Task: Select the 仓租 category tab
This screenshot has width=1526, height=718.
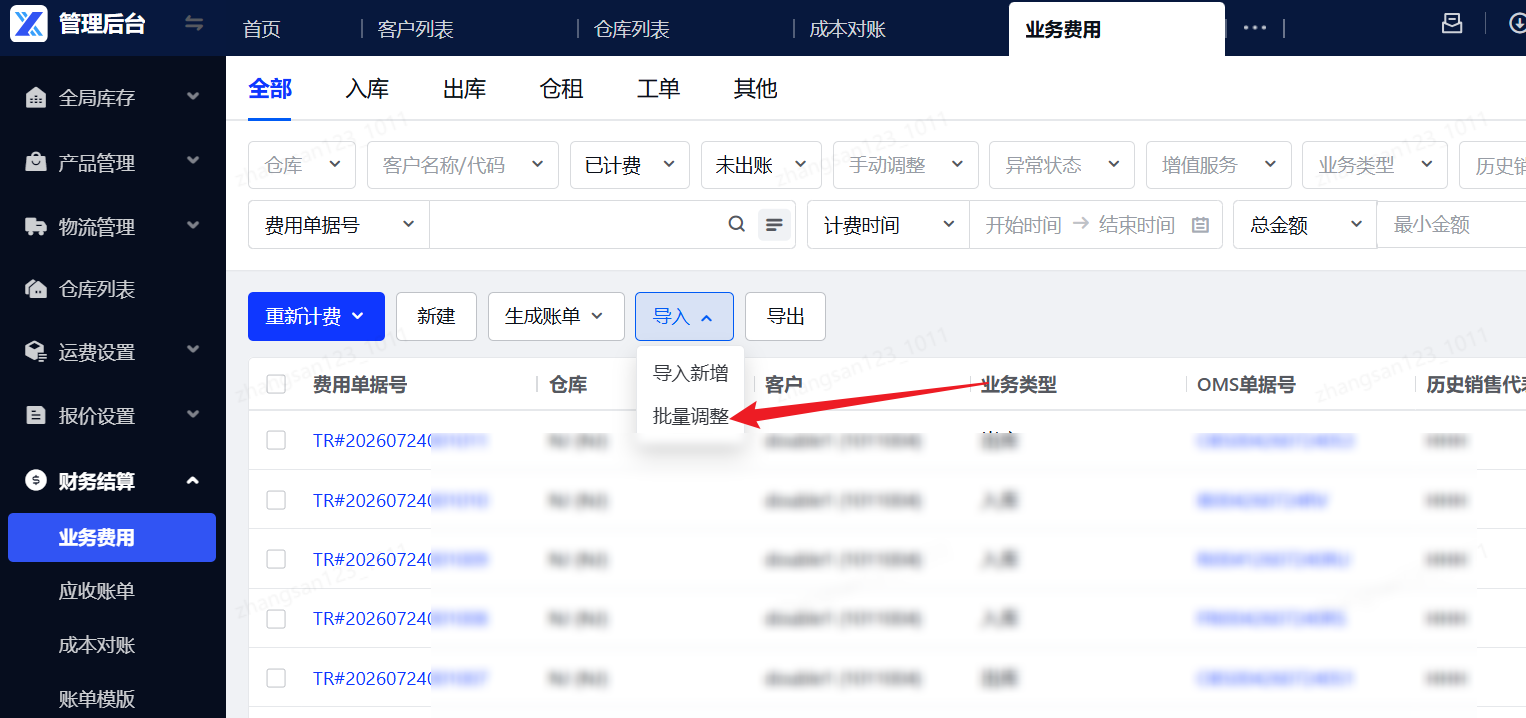Action: coord(561,89)
